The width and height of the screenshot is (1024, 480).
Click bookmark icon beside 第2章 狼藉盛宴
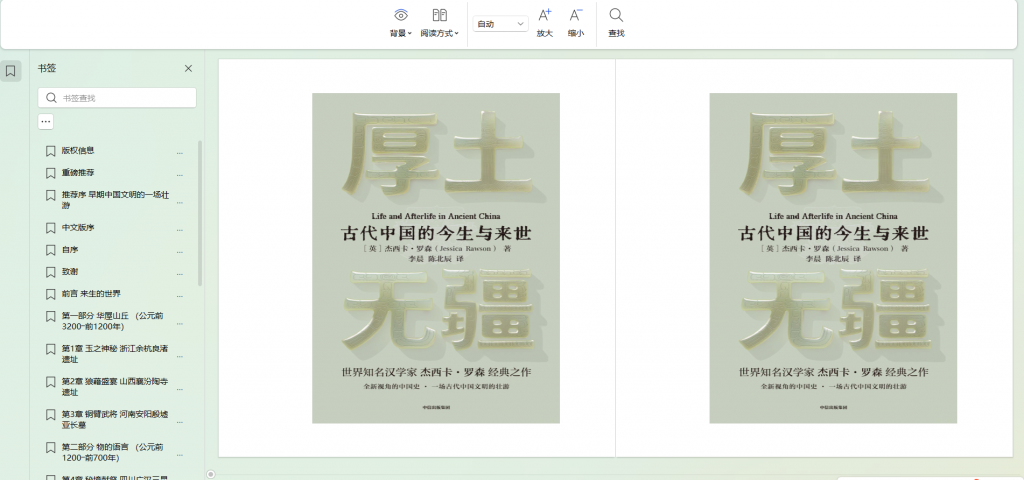click(x=50, y=382)
